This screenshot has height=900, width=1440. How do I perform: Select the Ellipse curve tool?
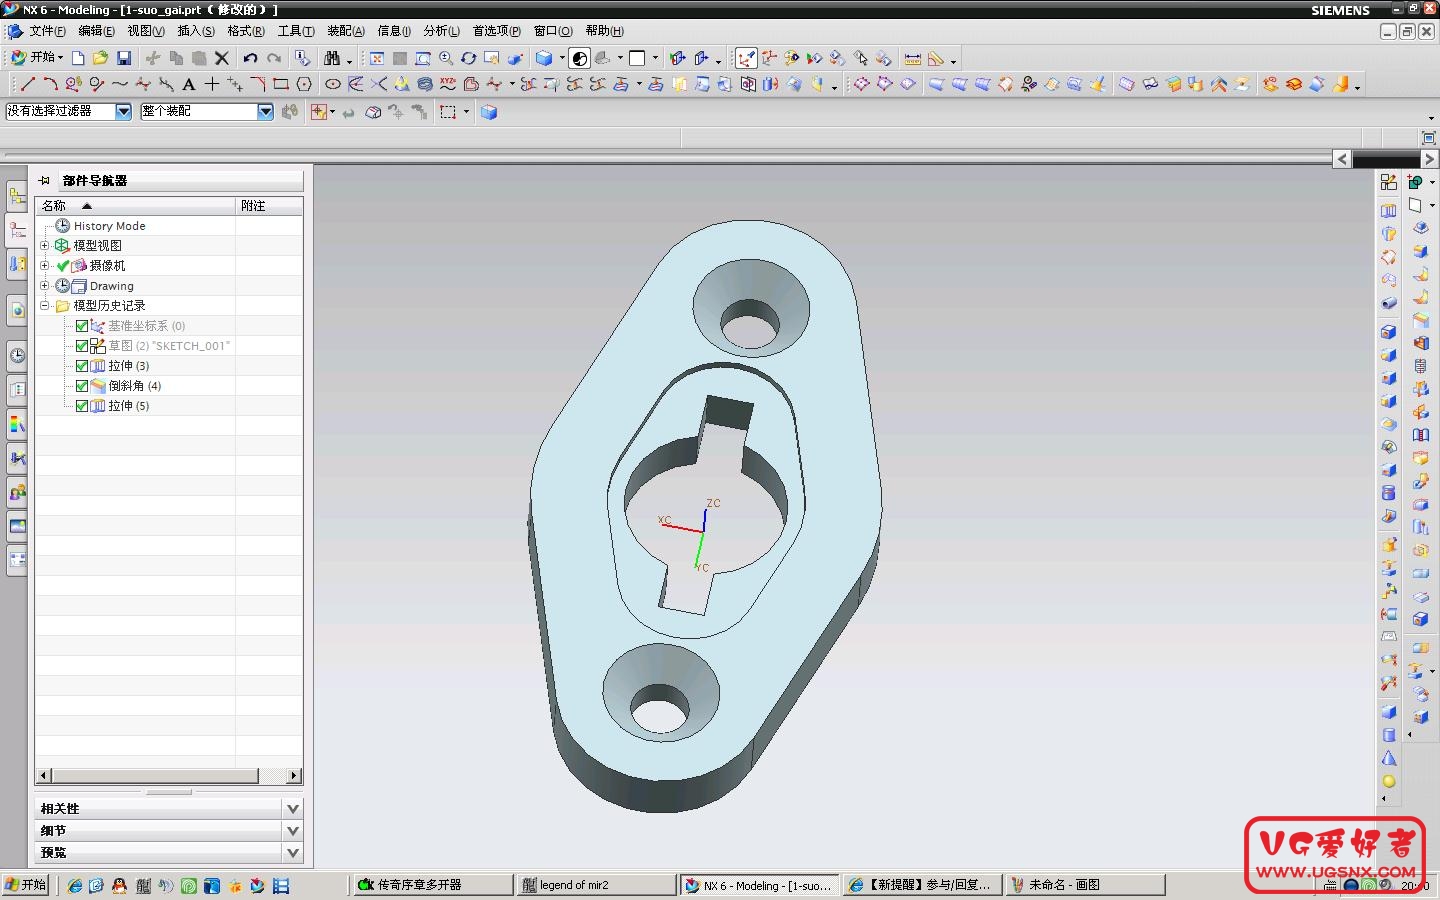click(x=333, y=84)
